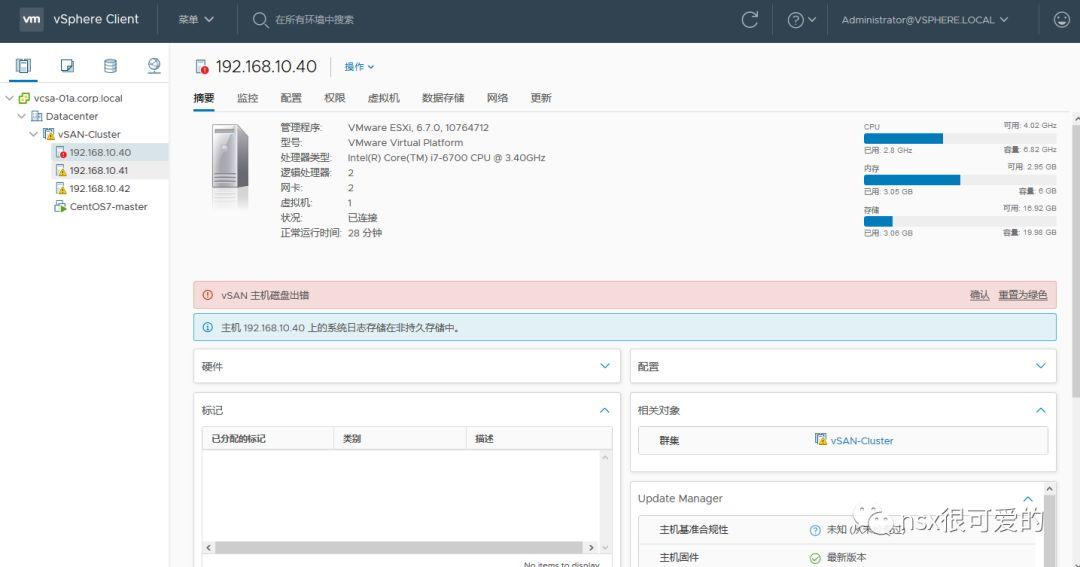Collapse the Datacenter tree node

pyautogui.click(x=21, y=116)
